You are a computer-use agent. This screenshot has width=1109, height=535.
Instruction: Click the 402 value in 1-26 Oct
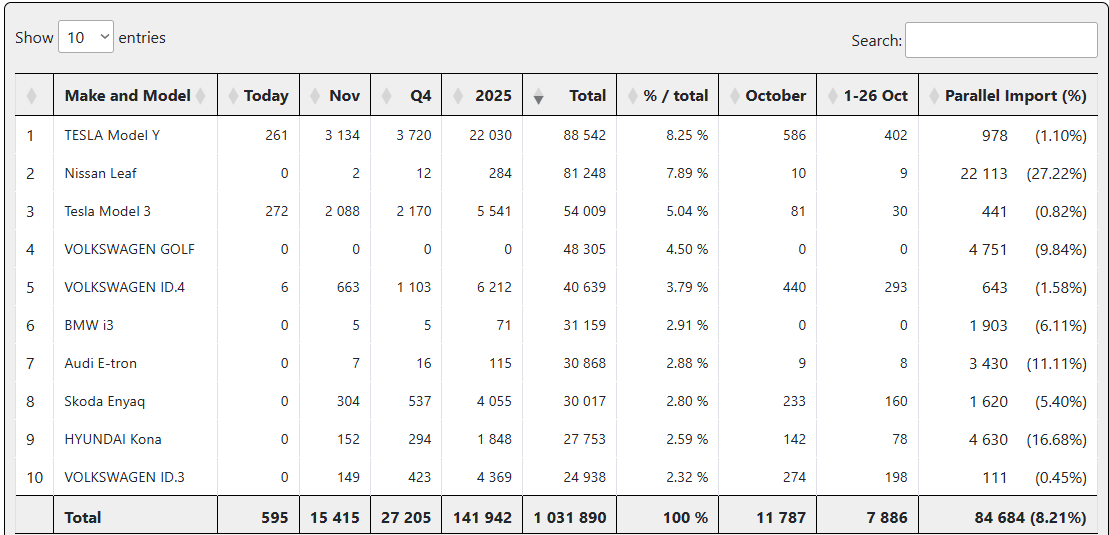(895, 135)
